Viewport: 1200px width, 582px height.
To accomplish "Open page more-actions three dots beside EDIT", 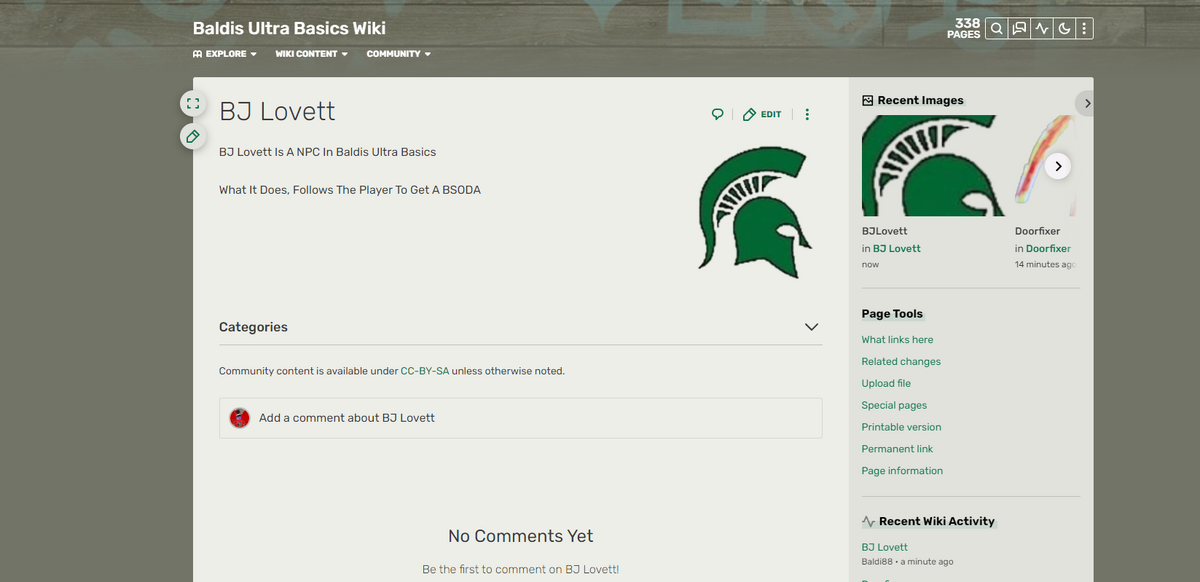I will pos(807,114).
